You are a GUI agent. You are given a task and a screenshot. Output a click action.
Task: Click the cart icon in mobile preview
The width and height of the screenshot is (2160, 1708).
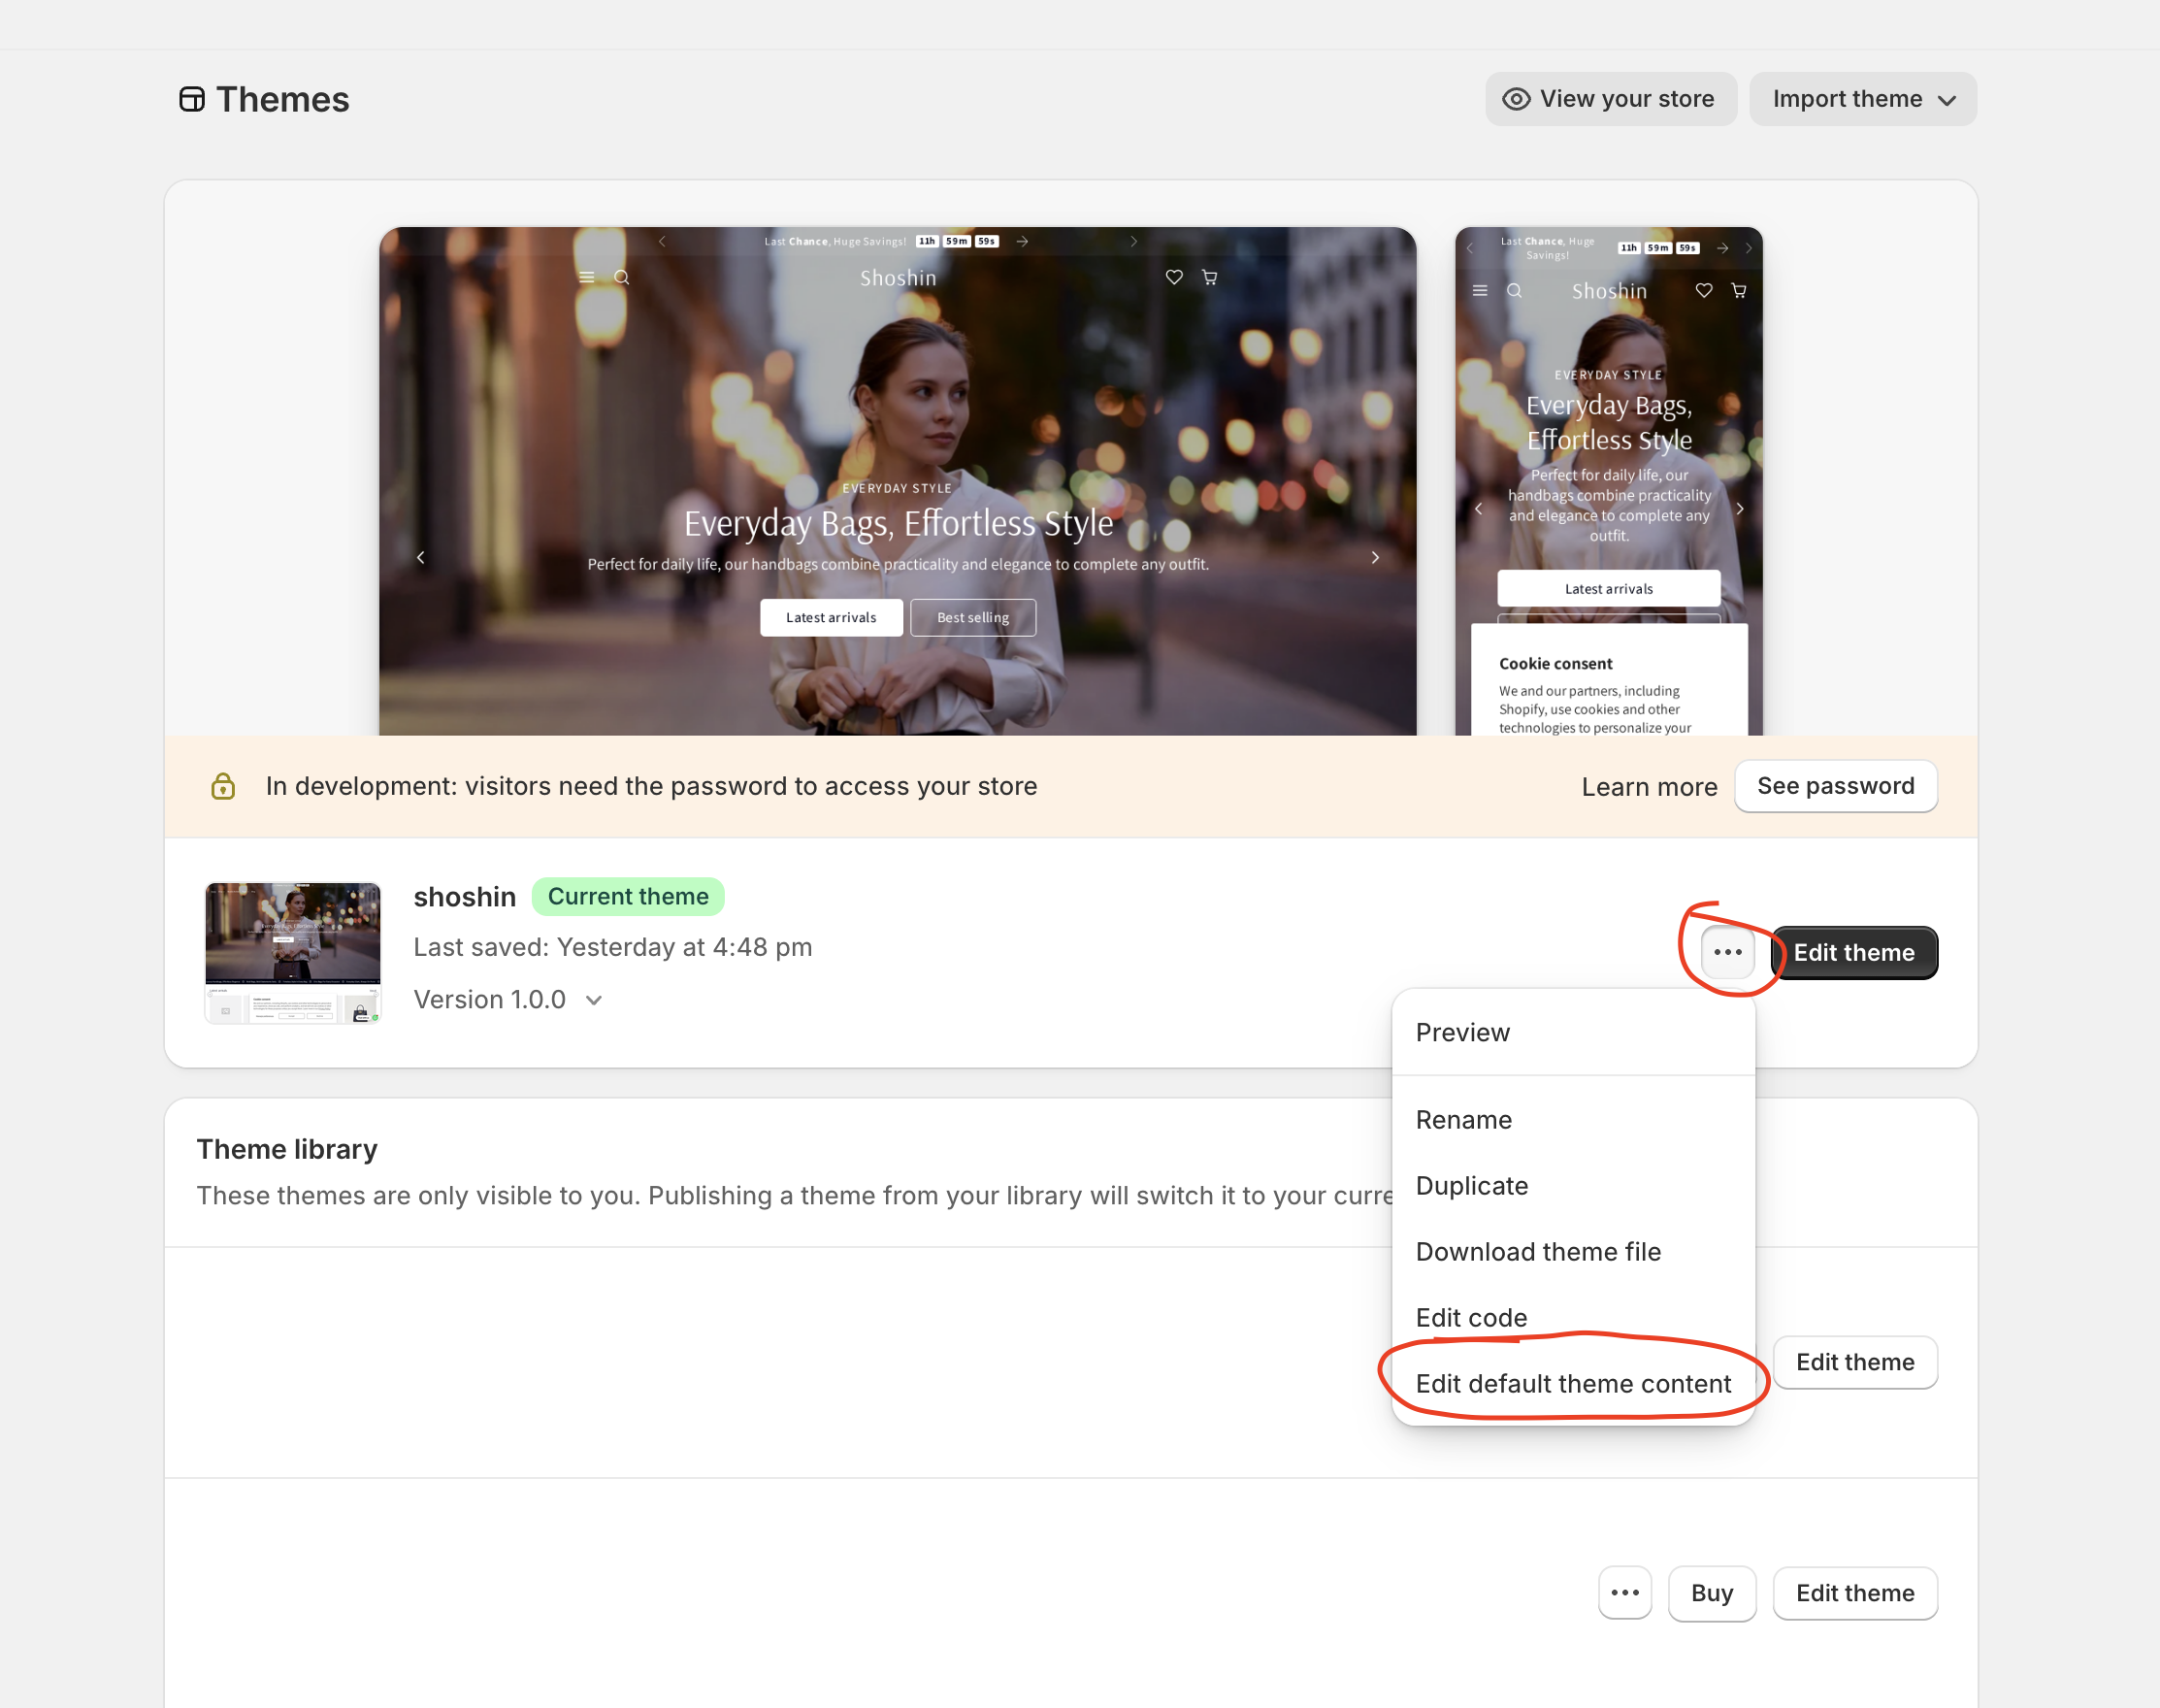click(1739, 290)
